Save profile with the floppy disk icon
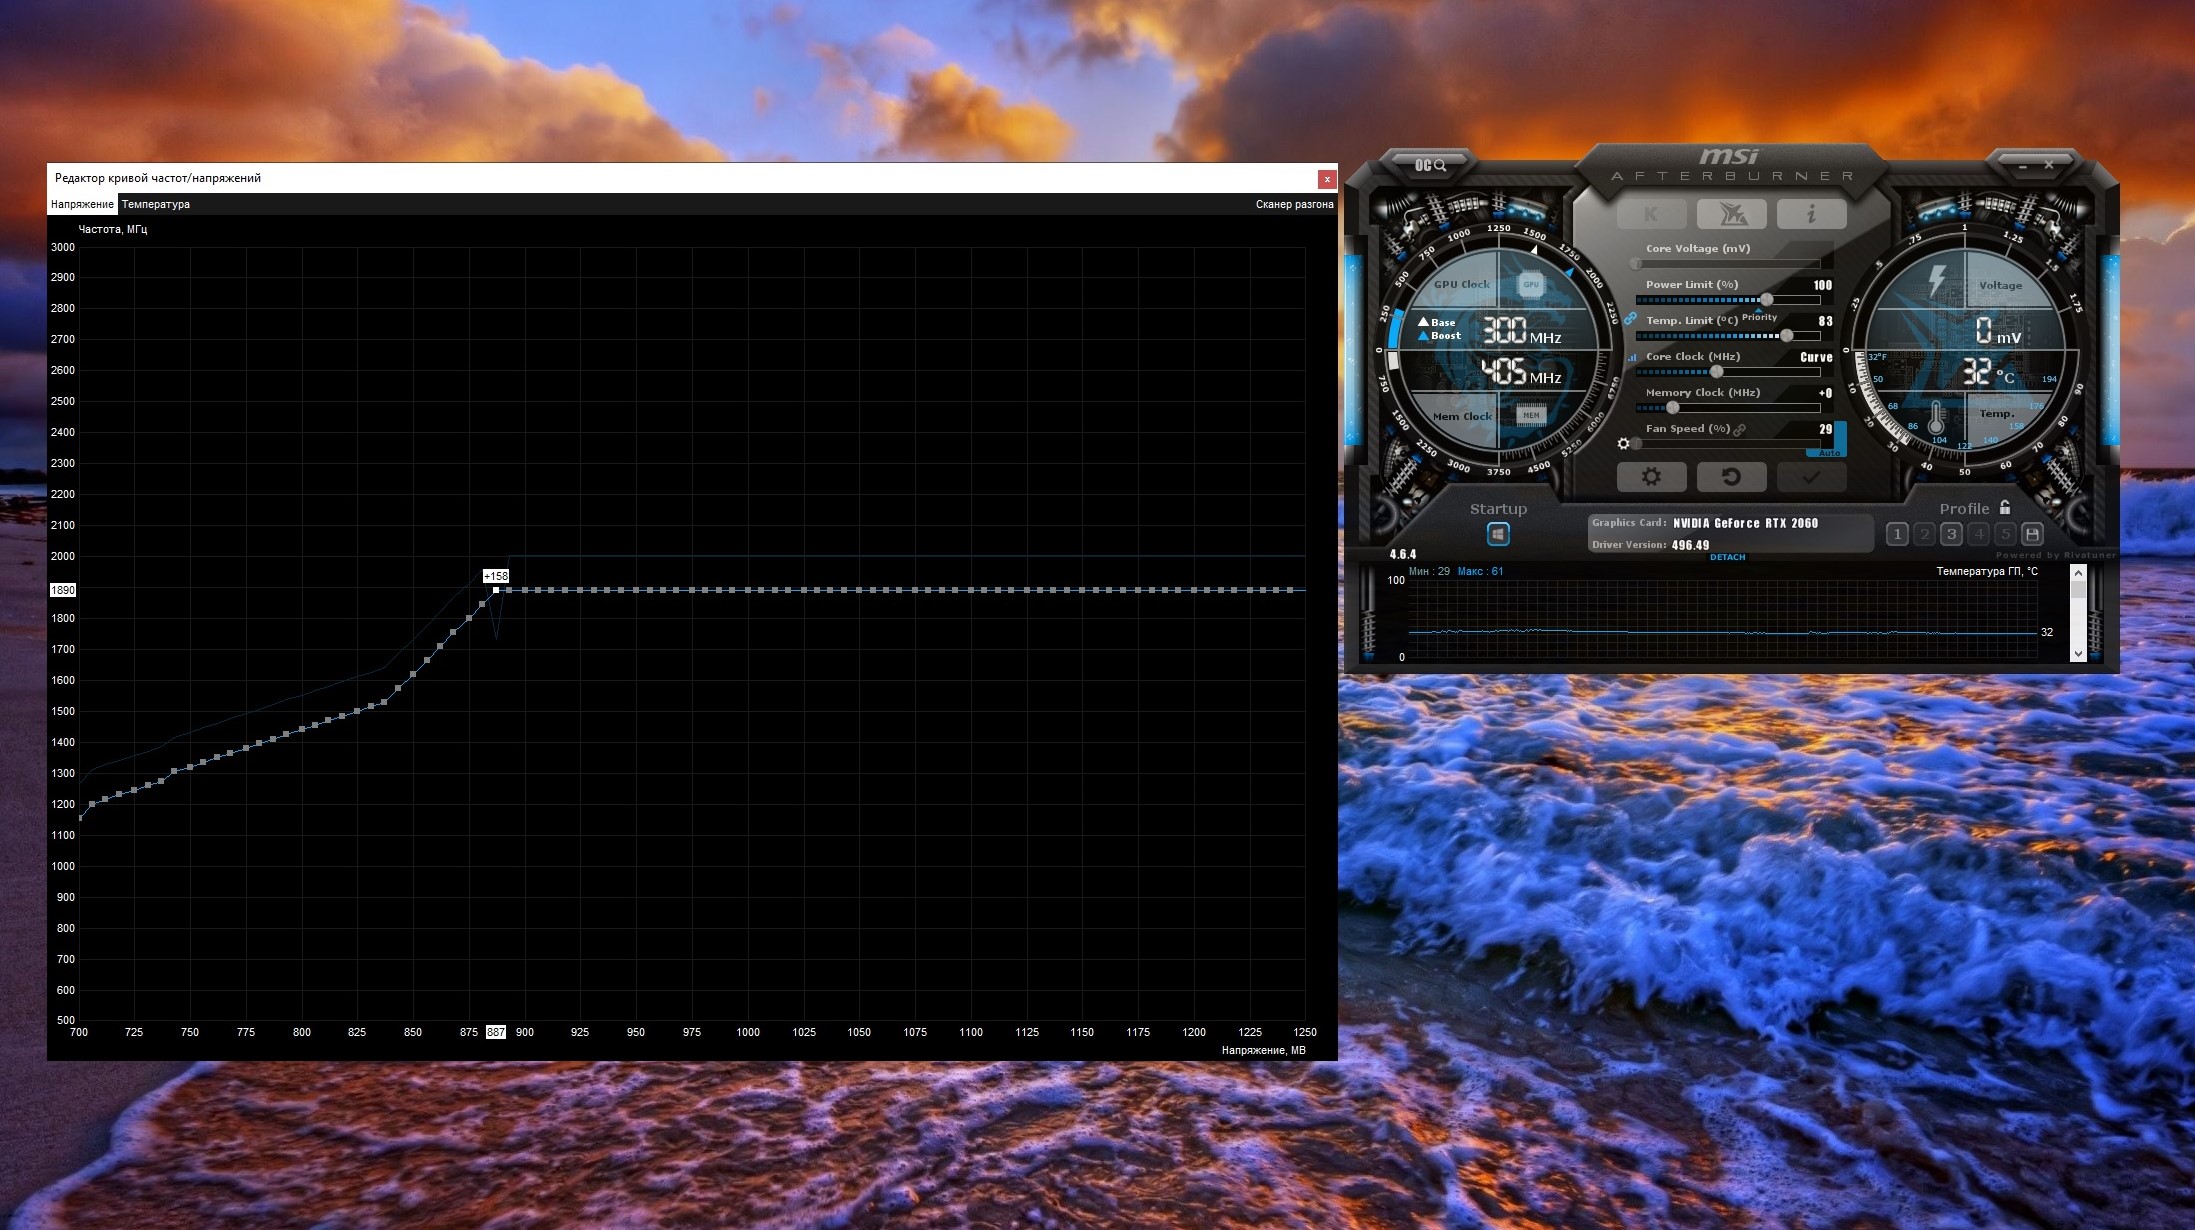The image size is (2195, 1230). [x=2032, y=534]
